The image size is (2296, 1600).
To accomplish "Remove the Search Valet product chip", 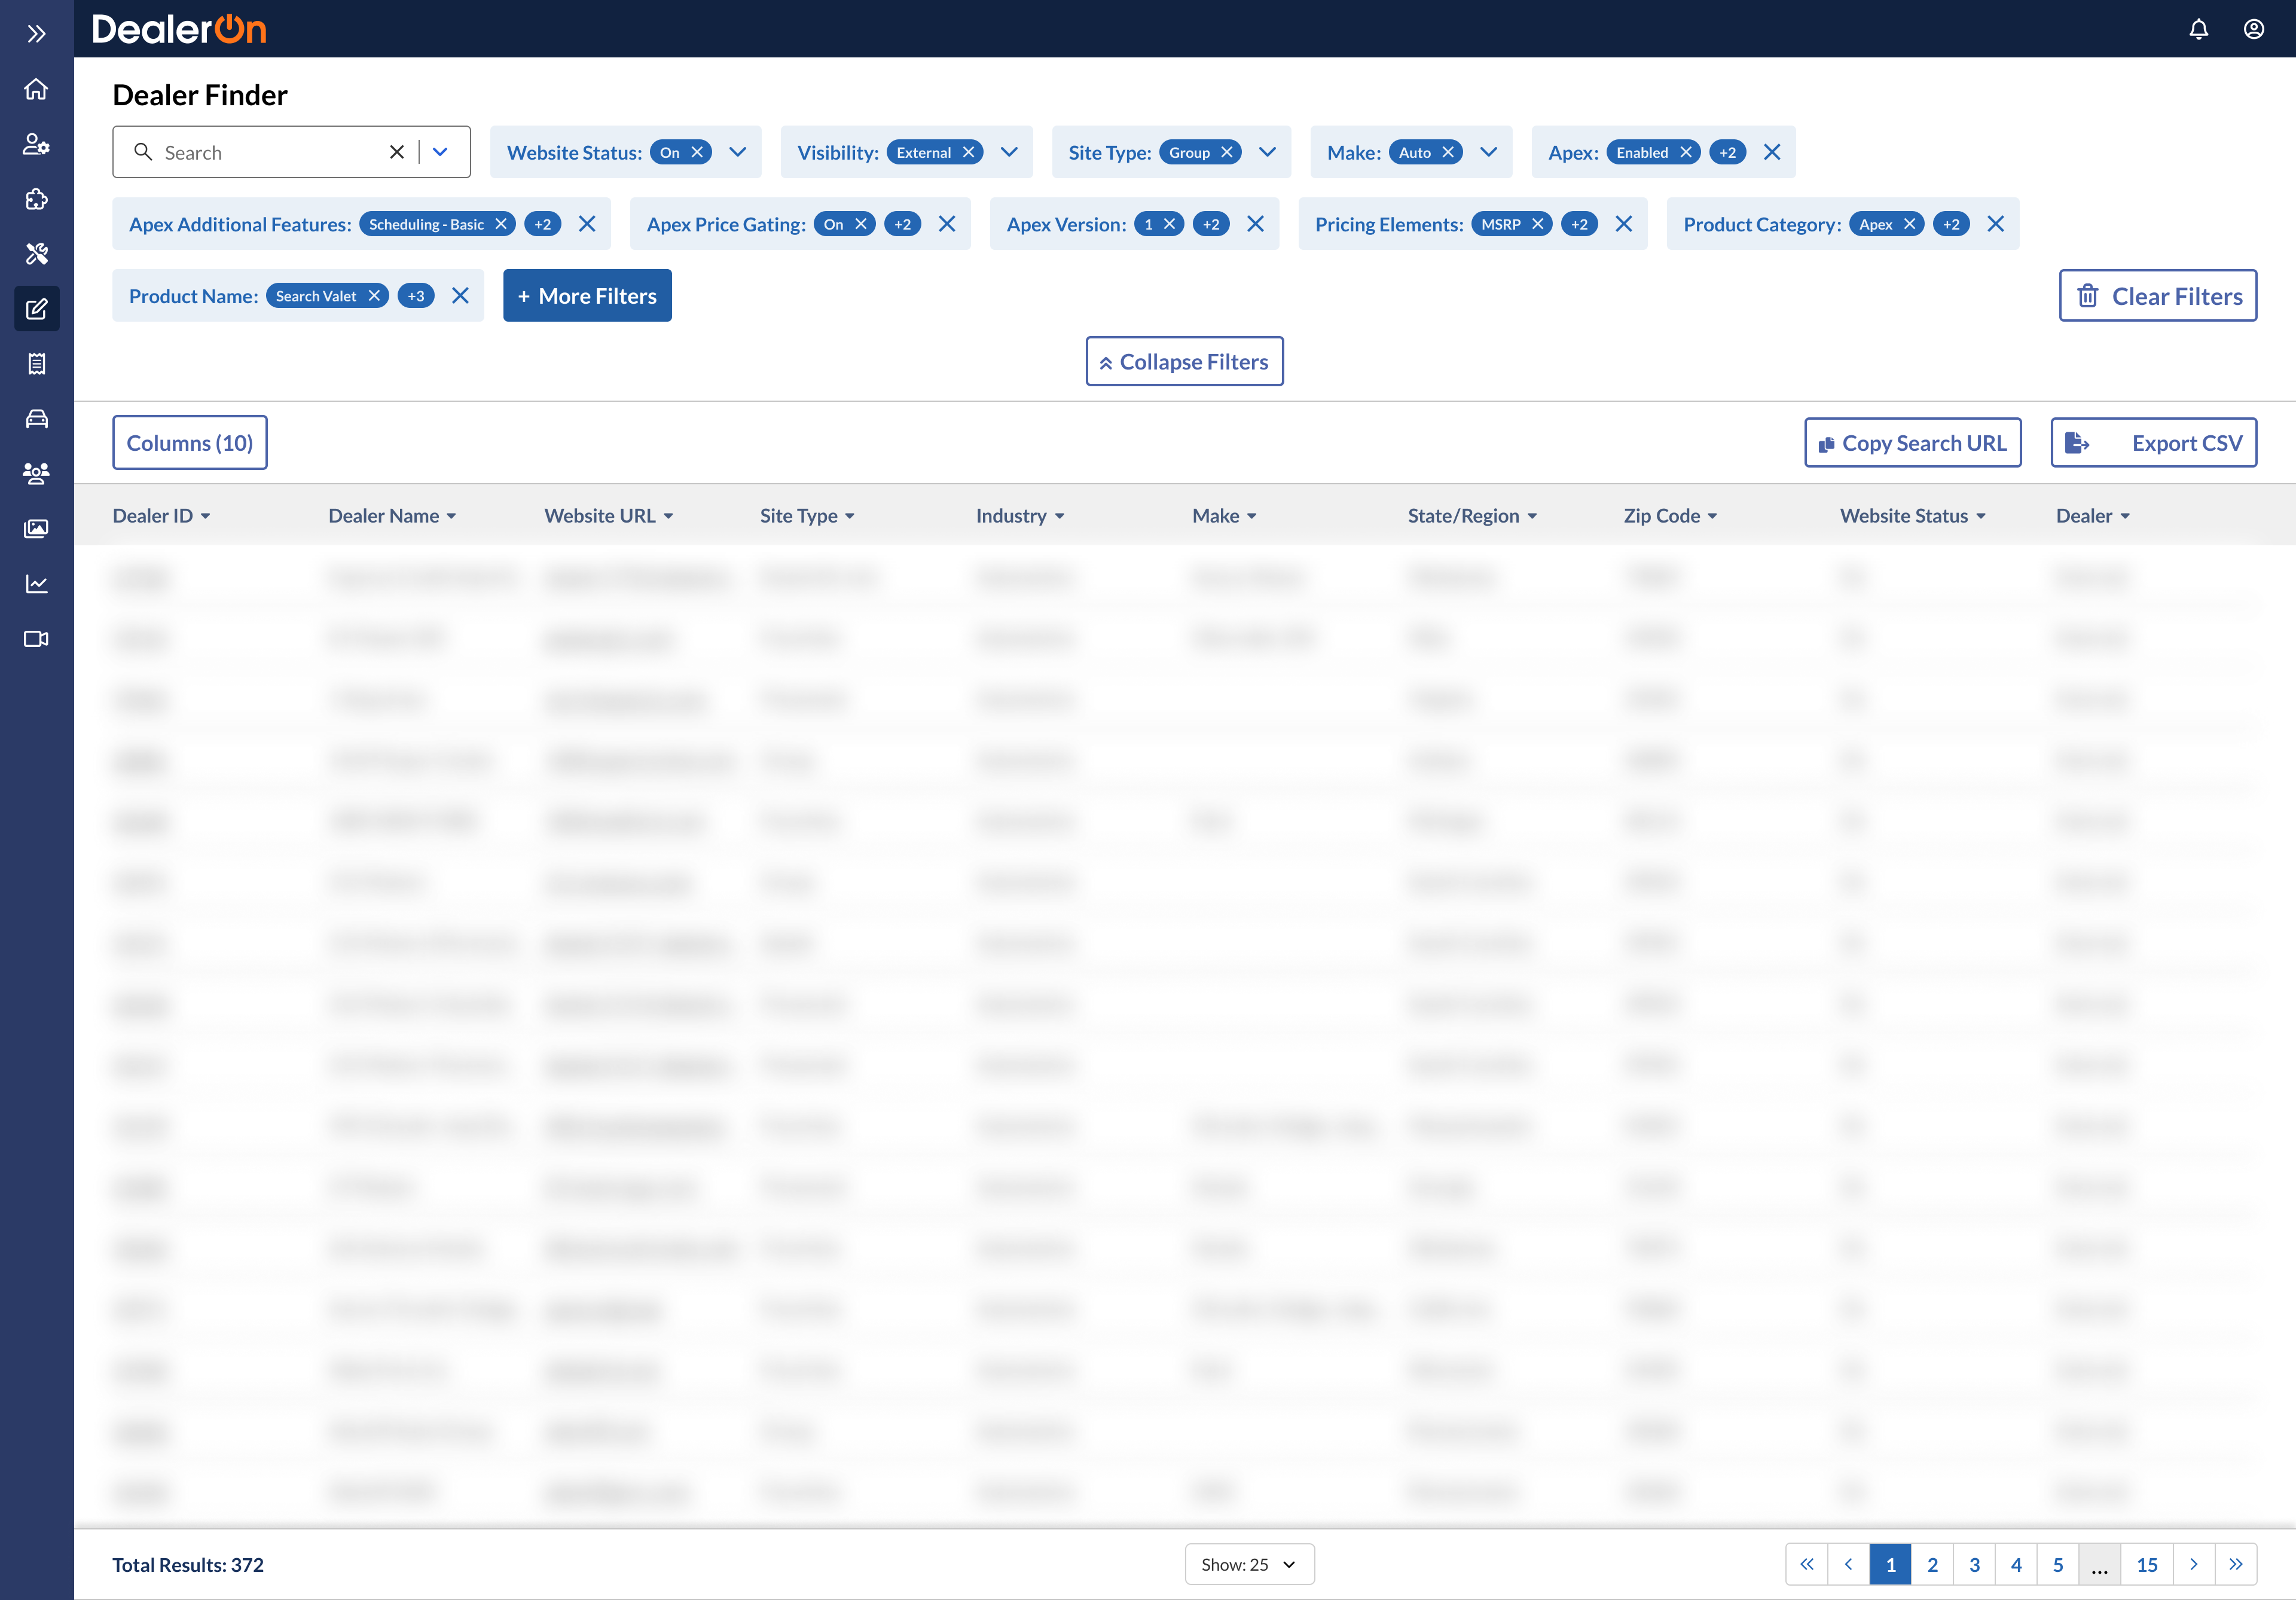I will click(374, 296).
